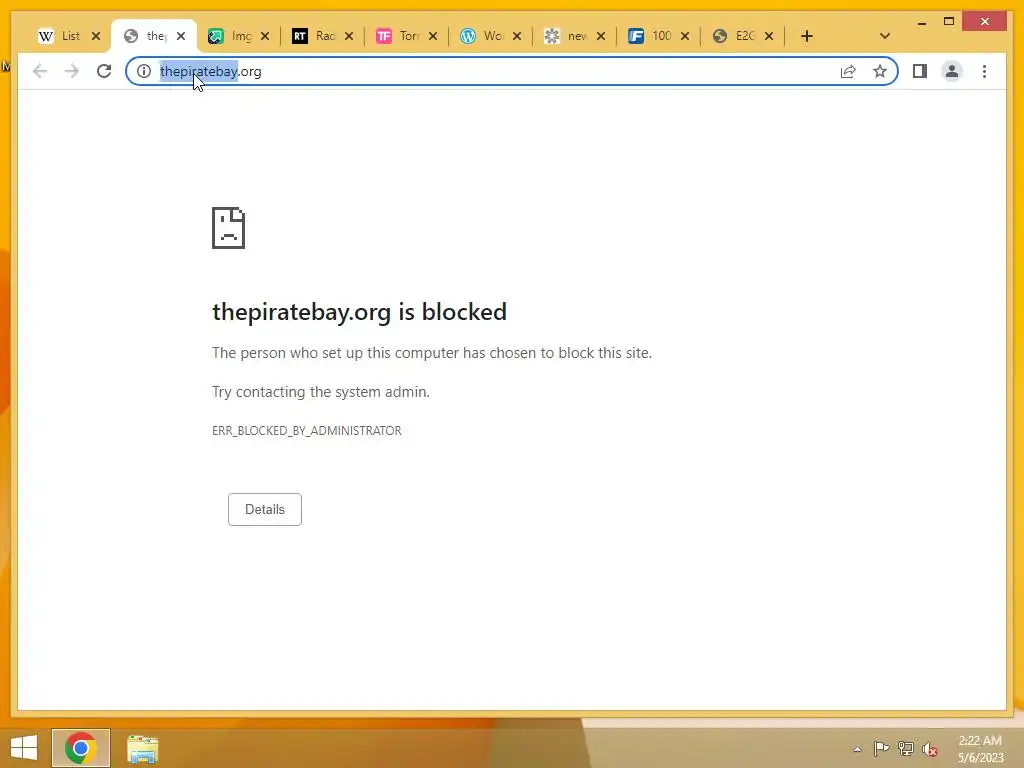The width and height of the screenshot is (1024, 768).
Task: Switch to the Wikipedia List tab
Action: 59,36
